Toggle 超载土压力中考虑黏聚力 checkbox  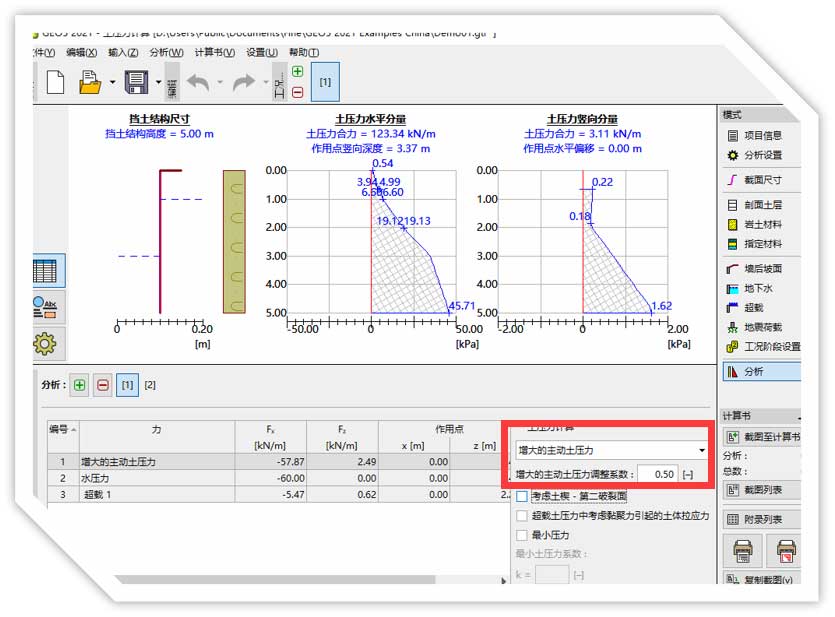522,516
